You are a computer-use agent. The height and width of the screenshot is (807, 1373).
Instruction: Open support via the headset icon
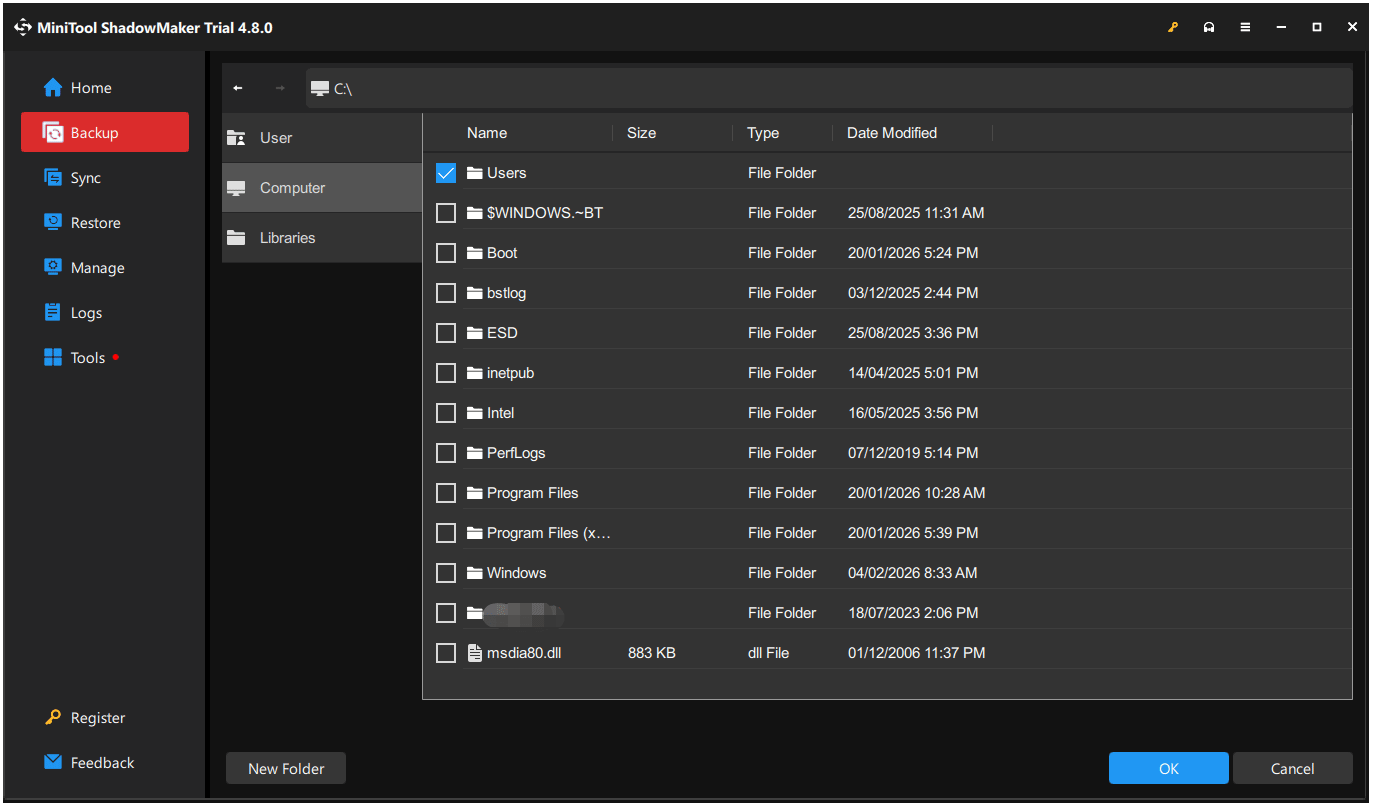click(x=1208, y=27)
